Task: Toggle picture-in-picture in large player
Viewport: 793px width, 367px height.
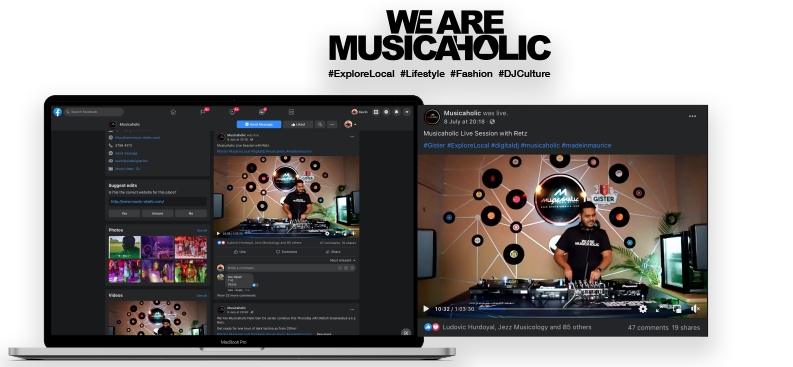Action: tap(677, 308)
